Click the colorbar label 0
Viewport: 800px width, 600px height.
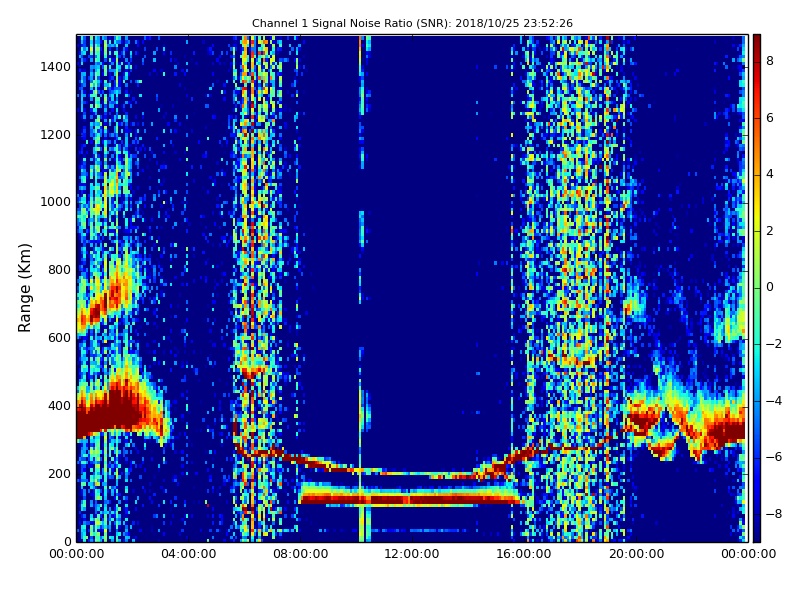point(770,287)
